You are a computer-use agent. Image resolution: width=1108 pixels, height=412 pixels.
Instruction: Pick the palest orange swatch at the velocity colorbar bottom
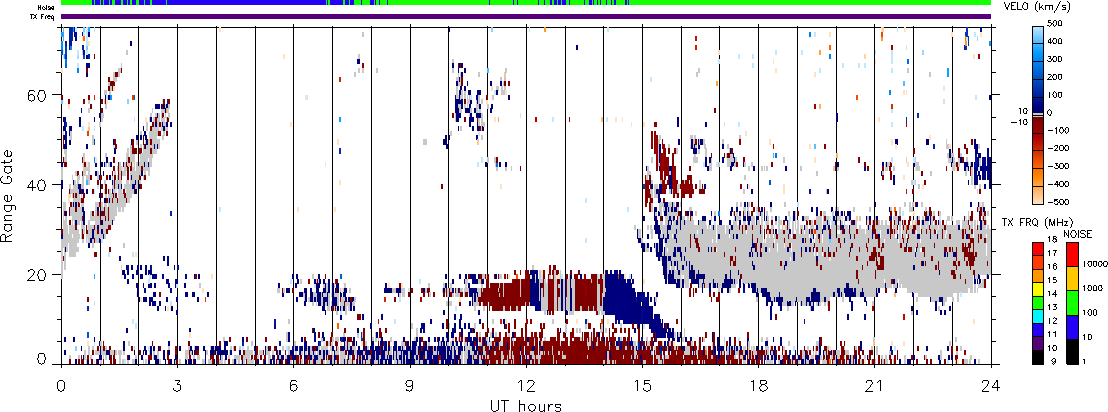(x=1038, y=196)
